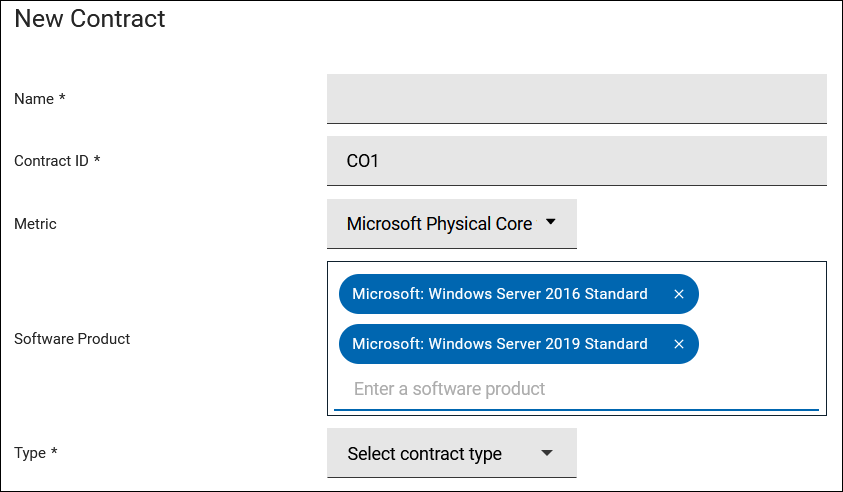The image size is (843, 492).
Task: Click the Software Product label
Action: tap(72, 339)
